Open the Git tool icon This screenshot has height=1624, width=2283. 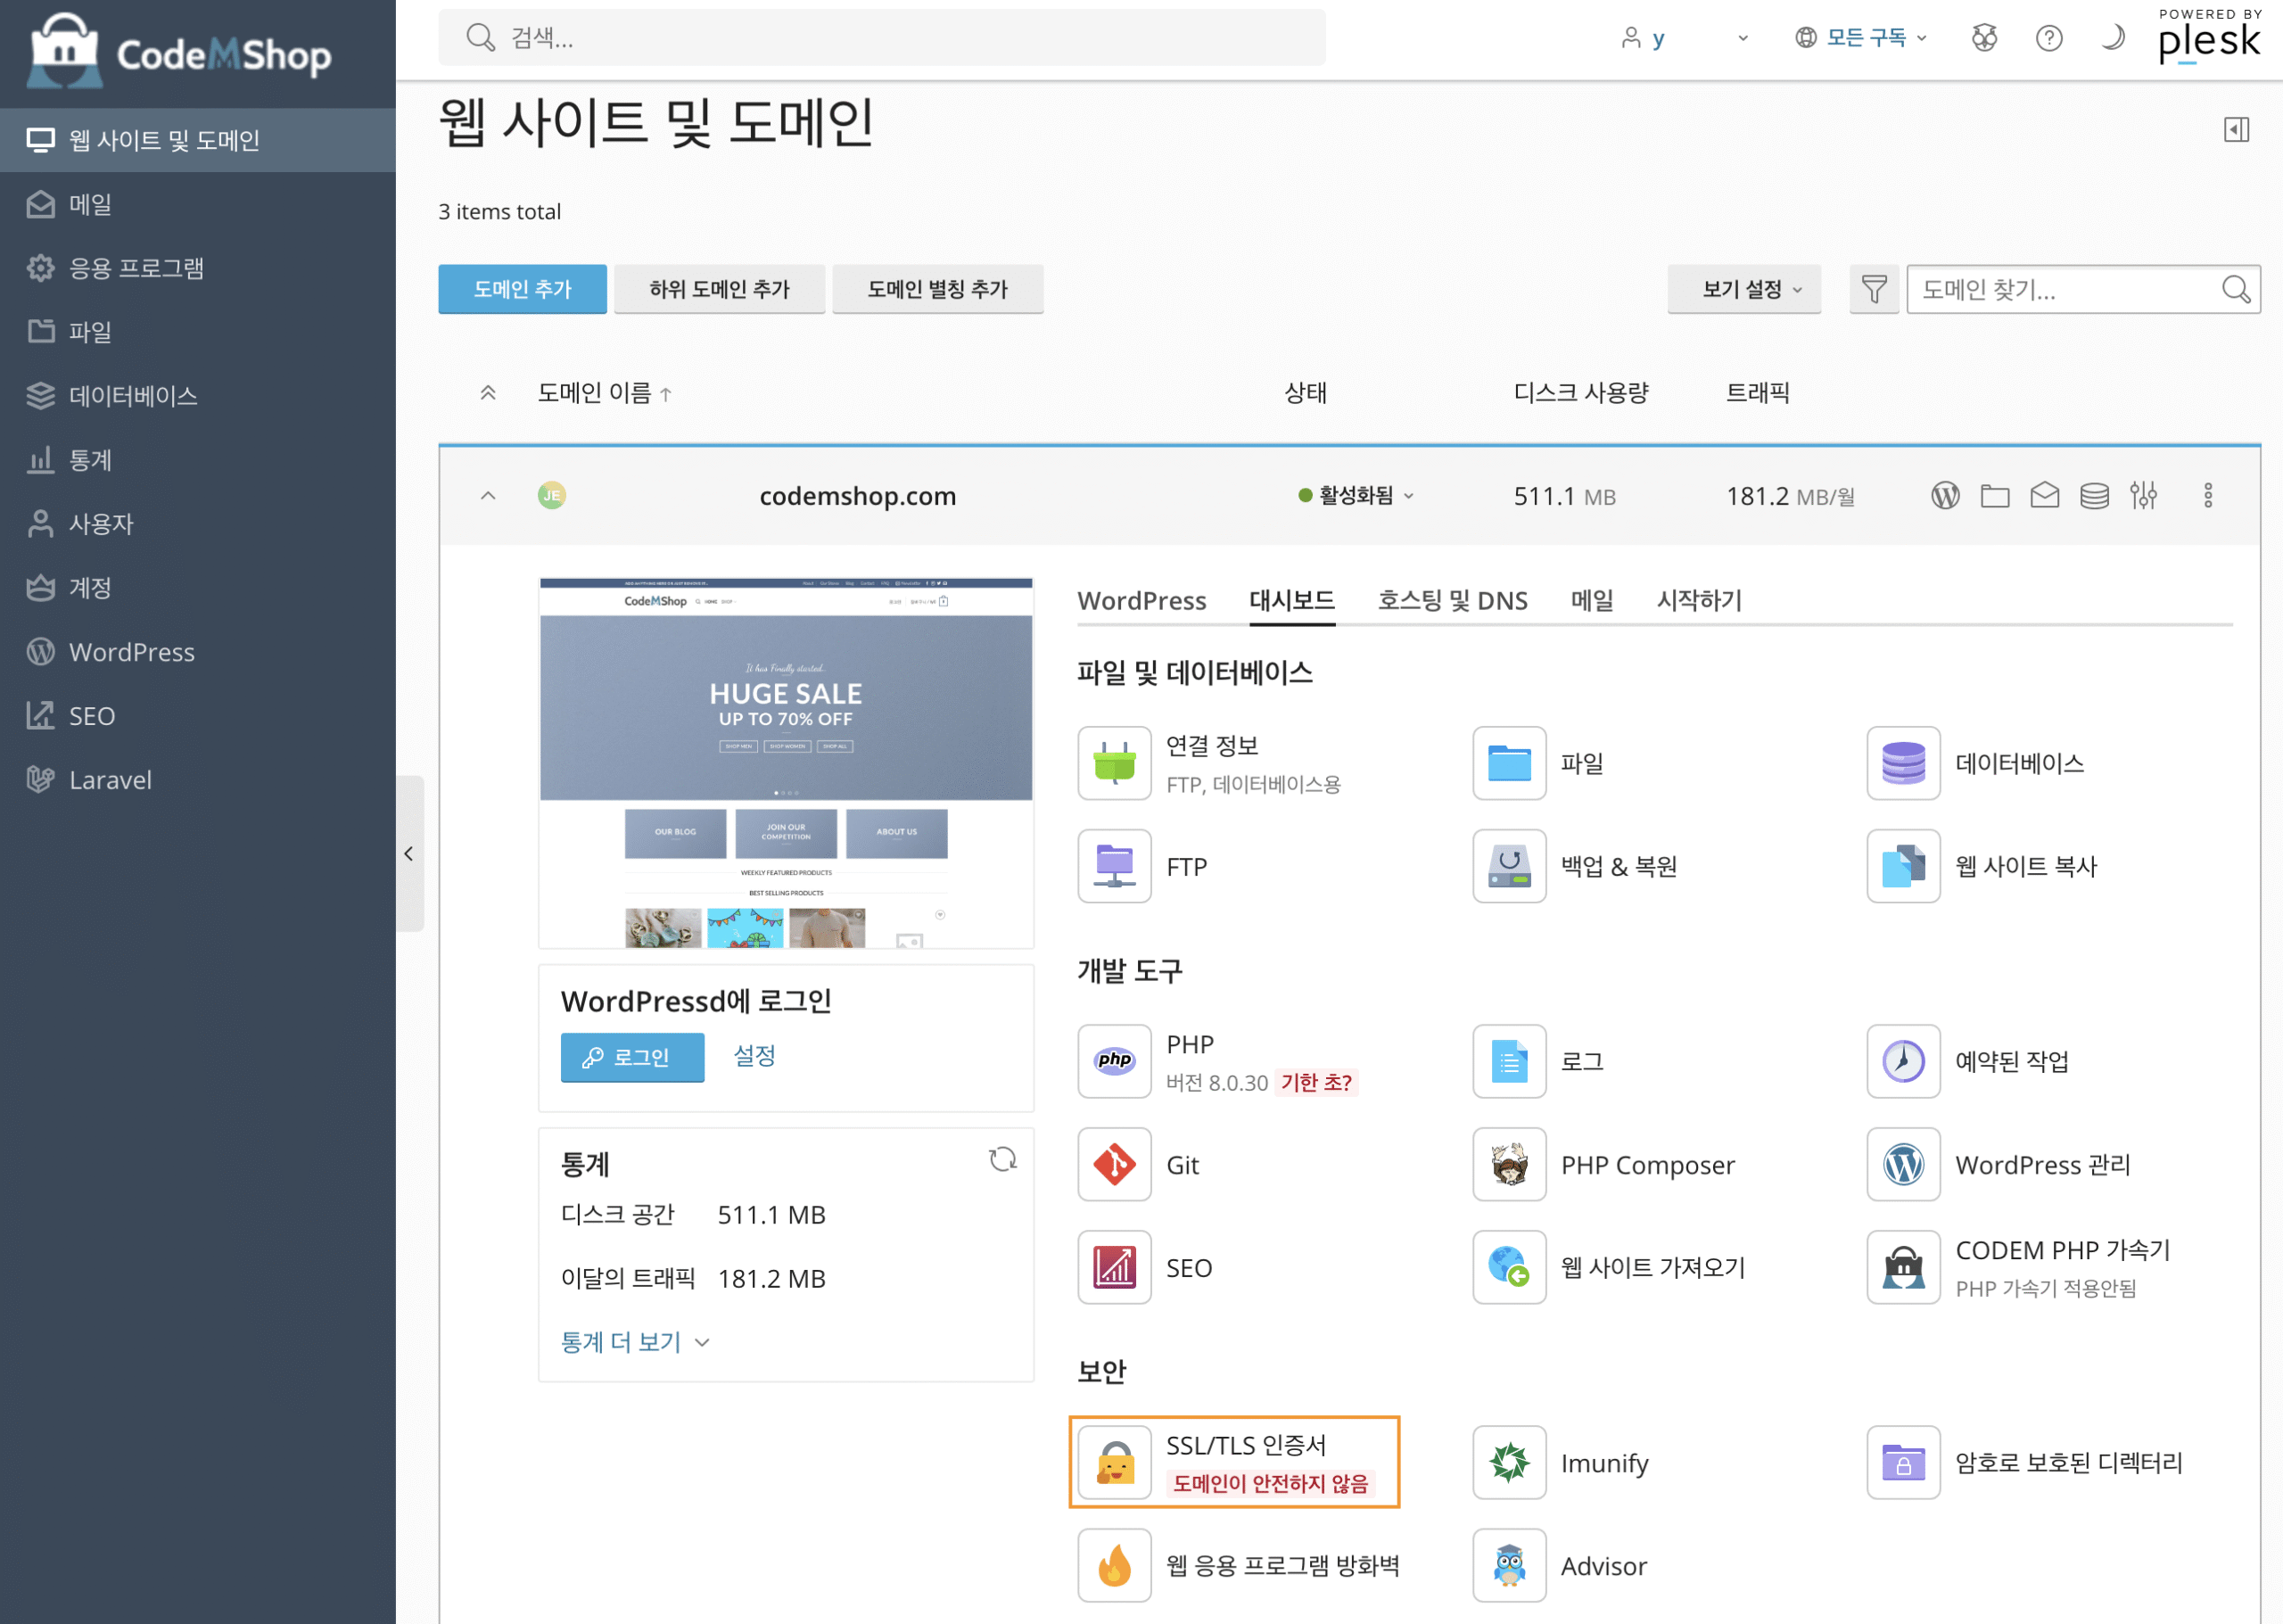click(1114, 1164)
